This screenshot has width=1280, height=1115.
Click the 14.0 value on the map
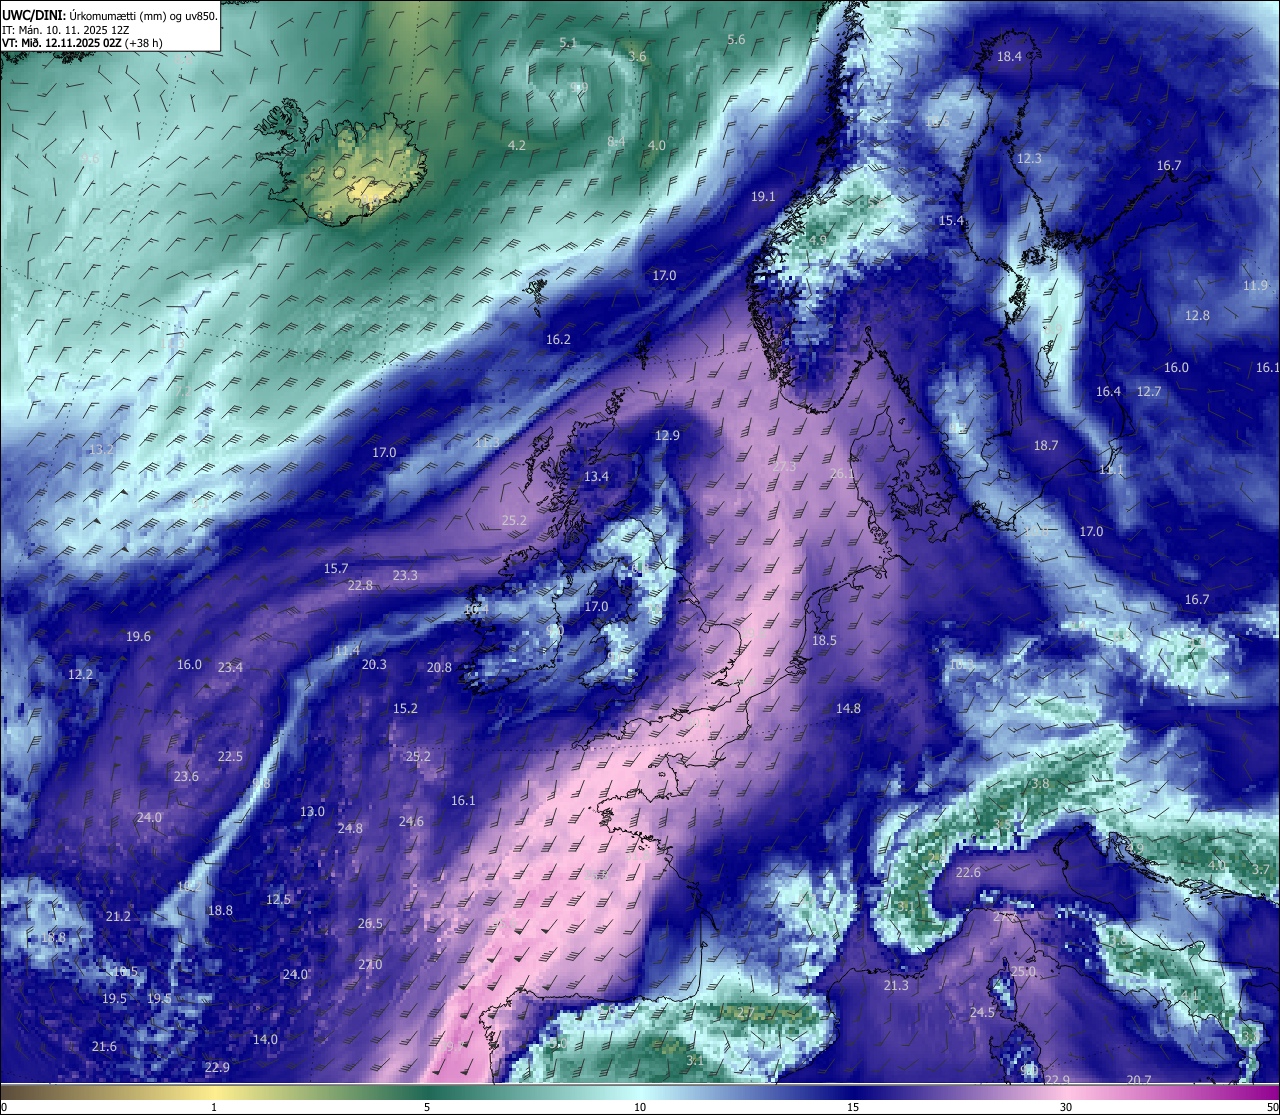tap(265, 1040)
